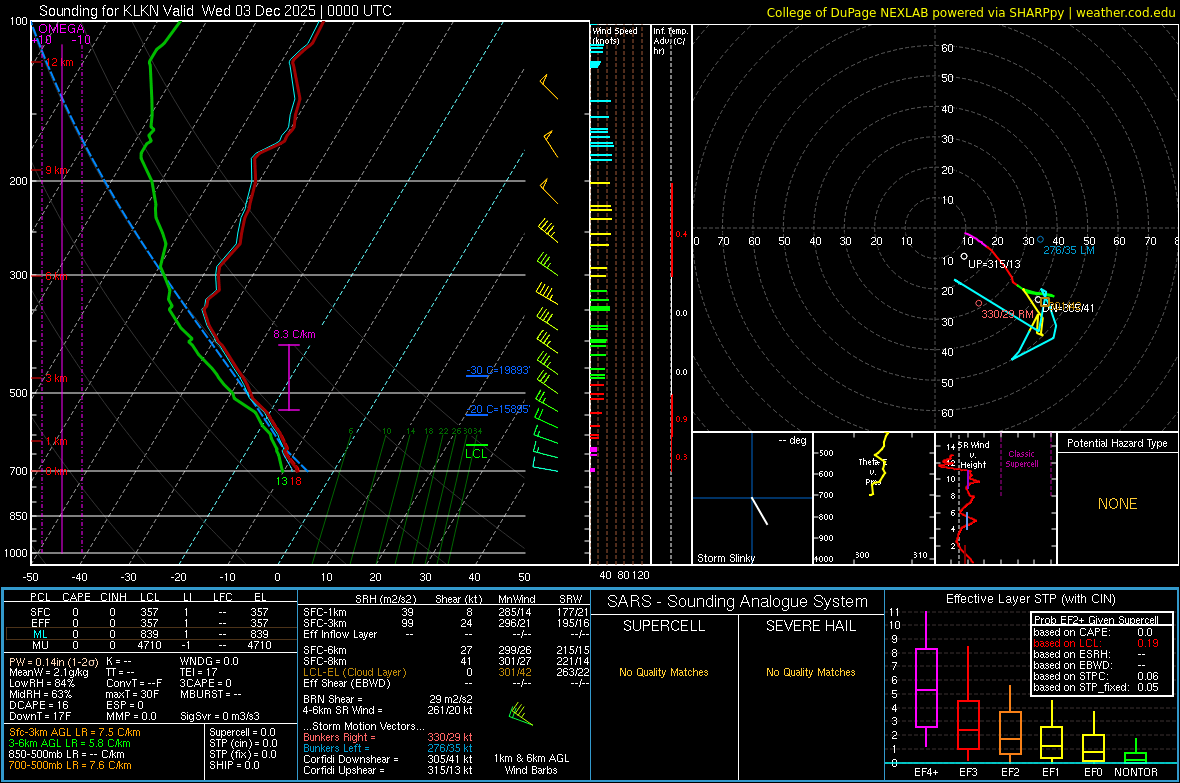Click the white Storm Slinky line

759,510
